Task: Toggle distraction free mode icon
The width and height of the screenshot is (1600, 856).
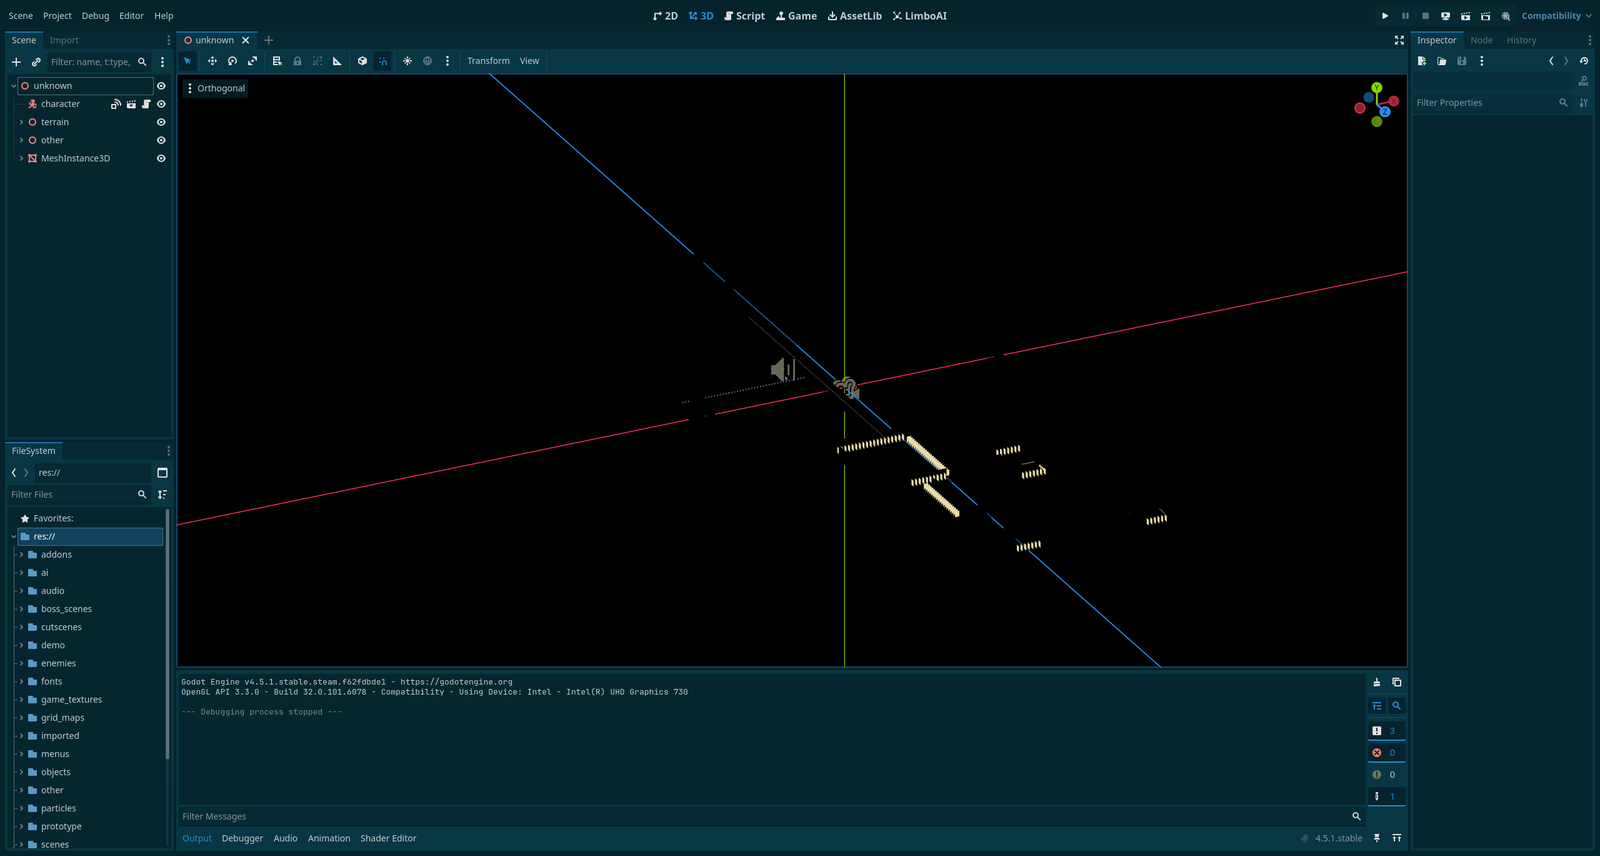Action: tap(1399, 40)
